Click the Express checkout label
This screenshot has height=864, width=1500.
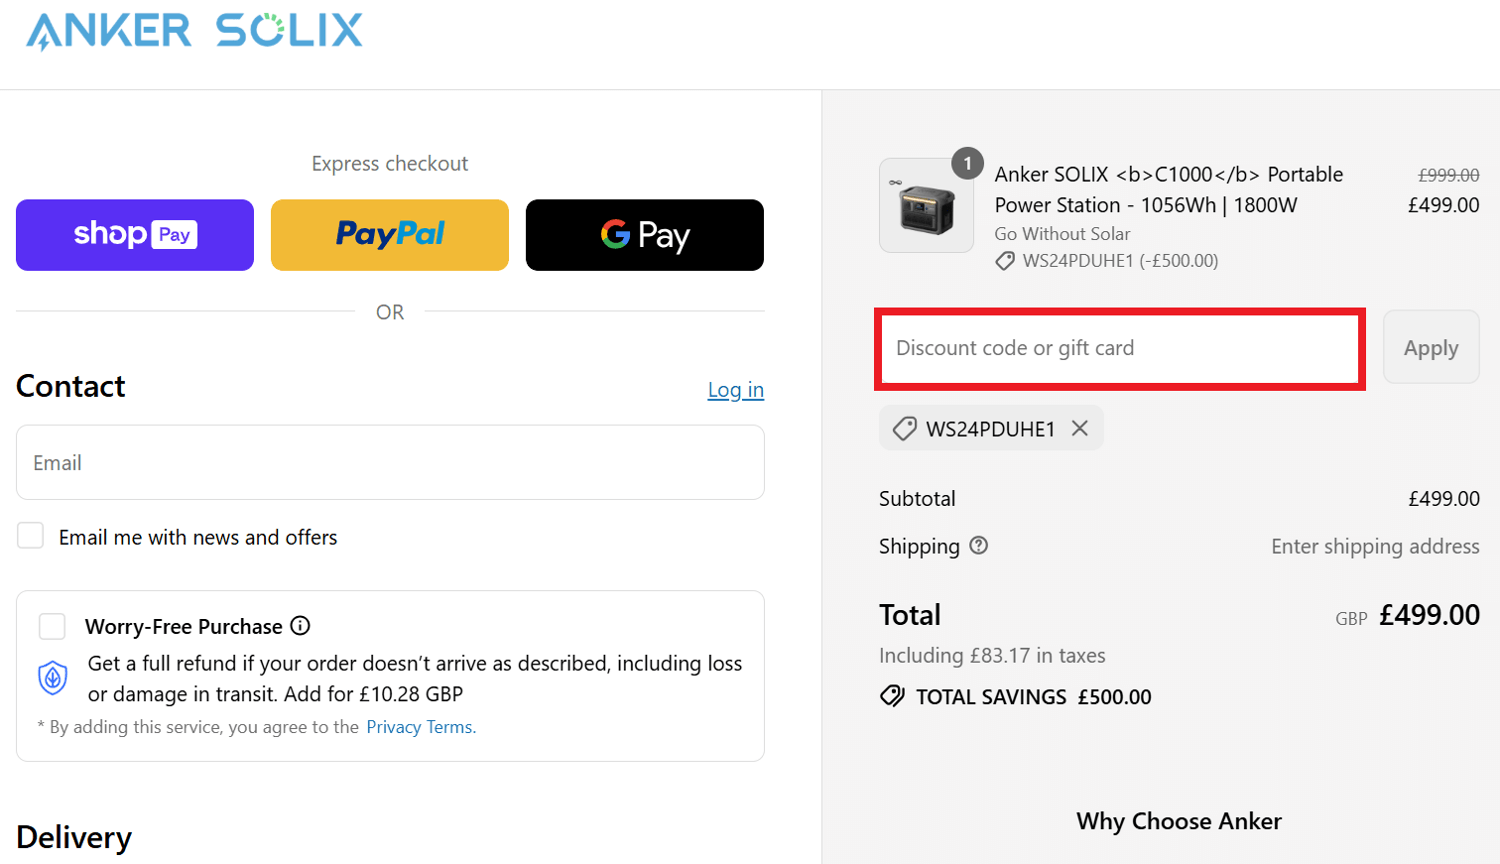[x=390, y=164]
